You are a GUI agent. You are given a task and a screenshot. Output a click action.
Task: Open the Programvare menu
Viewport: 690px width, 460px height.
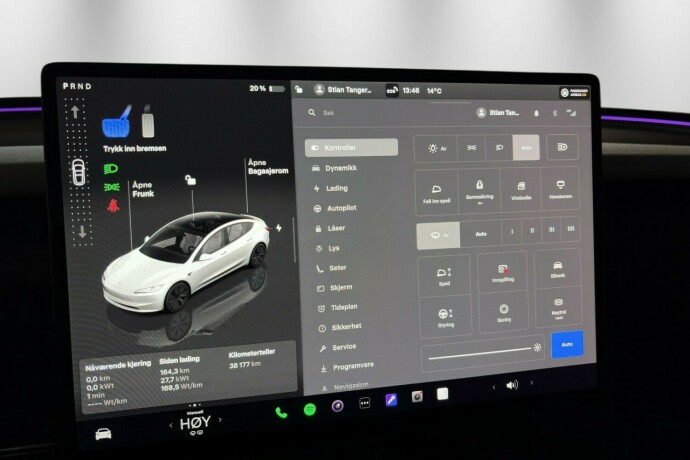tap(348, 367)
